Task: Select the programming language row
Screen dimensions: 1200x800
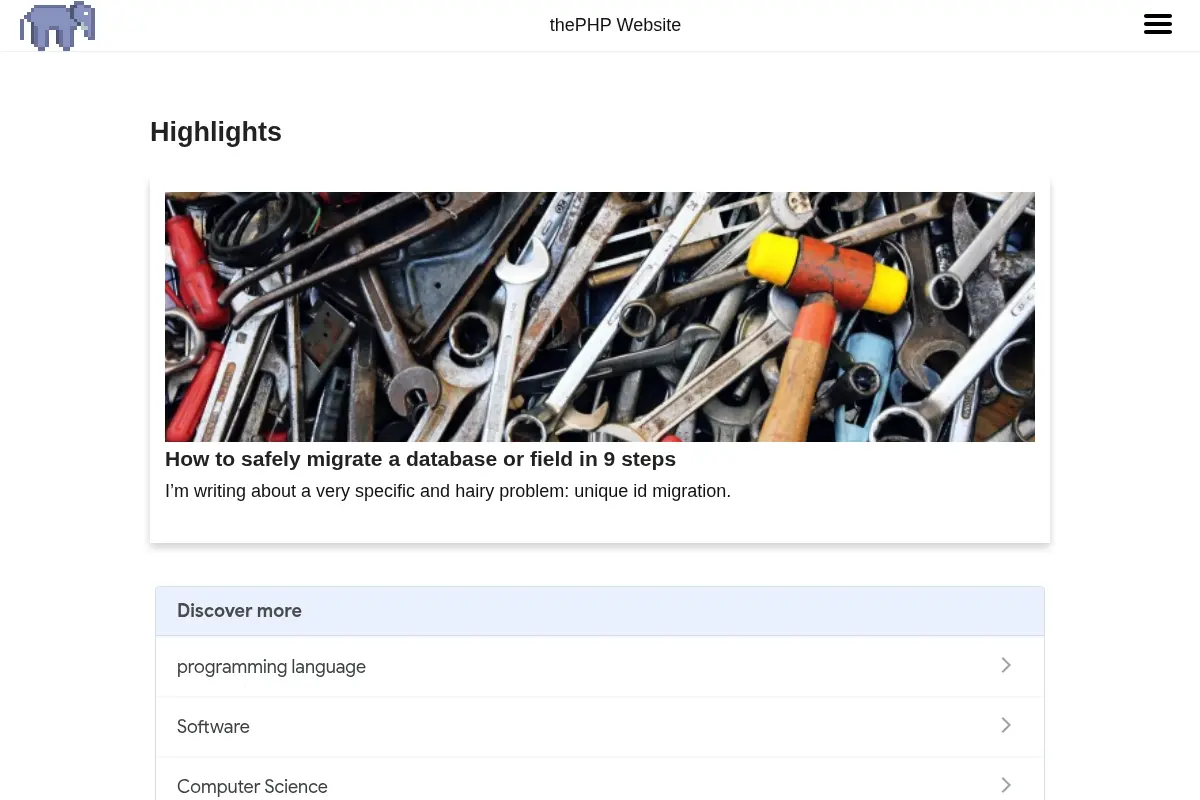Action: (x=600, y=667)
